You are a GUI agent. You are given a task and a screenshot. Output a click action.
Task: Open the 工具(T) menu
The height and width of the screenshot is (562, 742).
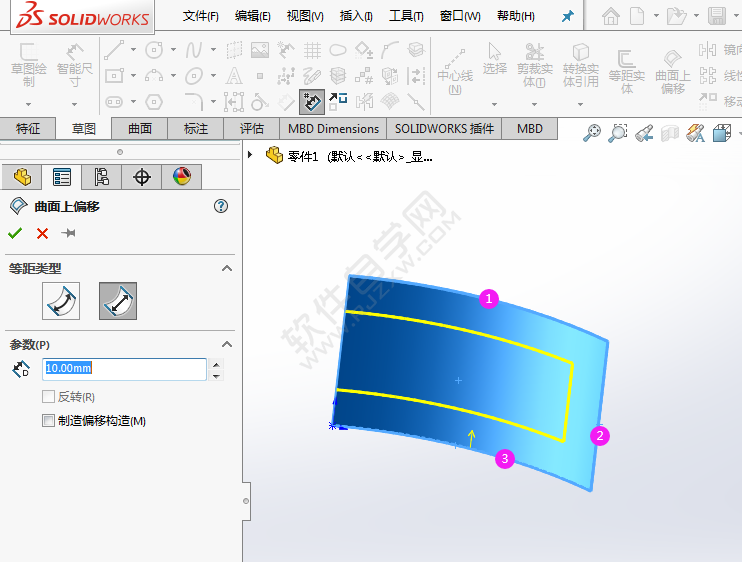pyautogui.click(x=406, y=16)
